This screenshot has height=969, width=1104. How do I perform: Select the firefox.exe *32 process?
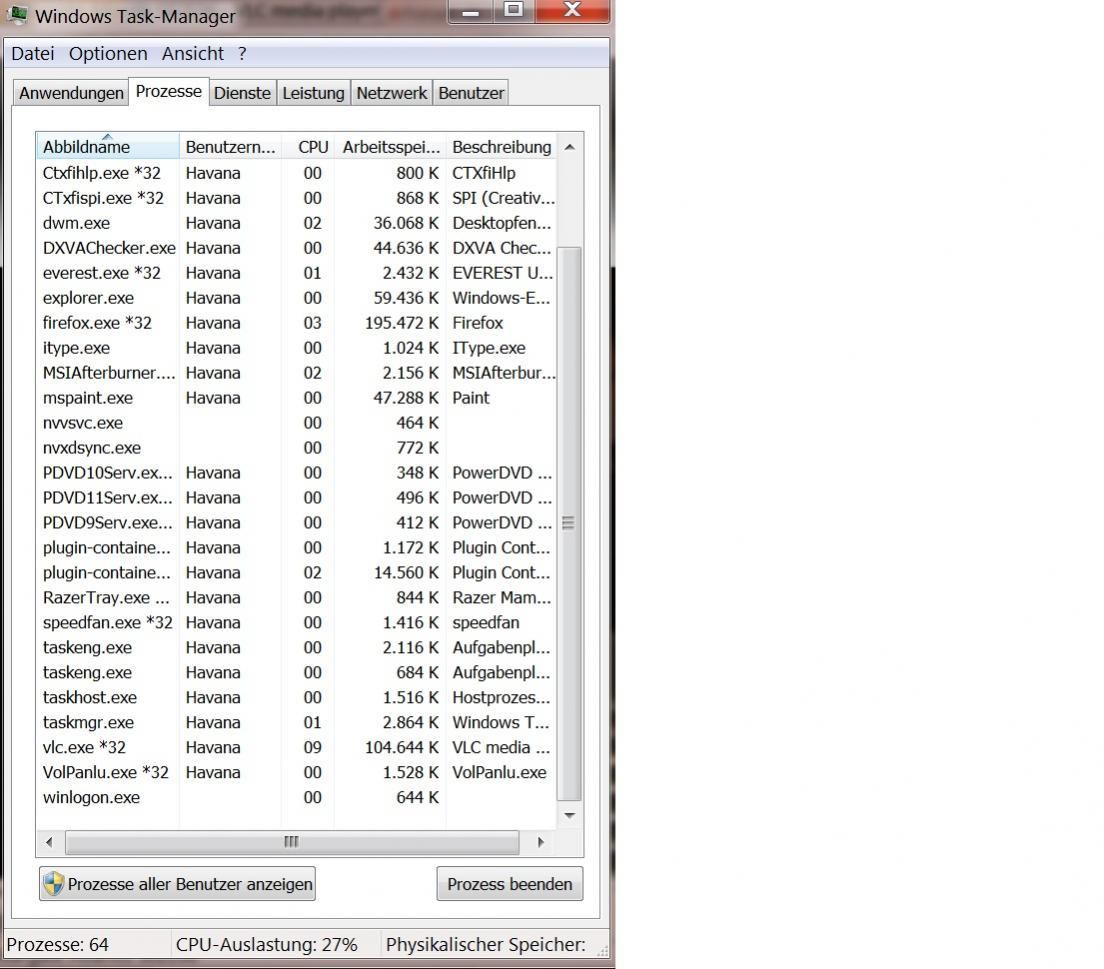pyautogui.click(x=296, y=323)
